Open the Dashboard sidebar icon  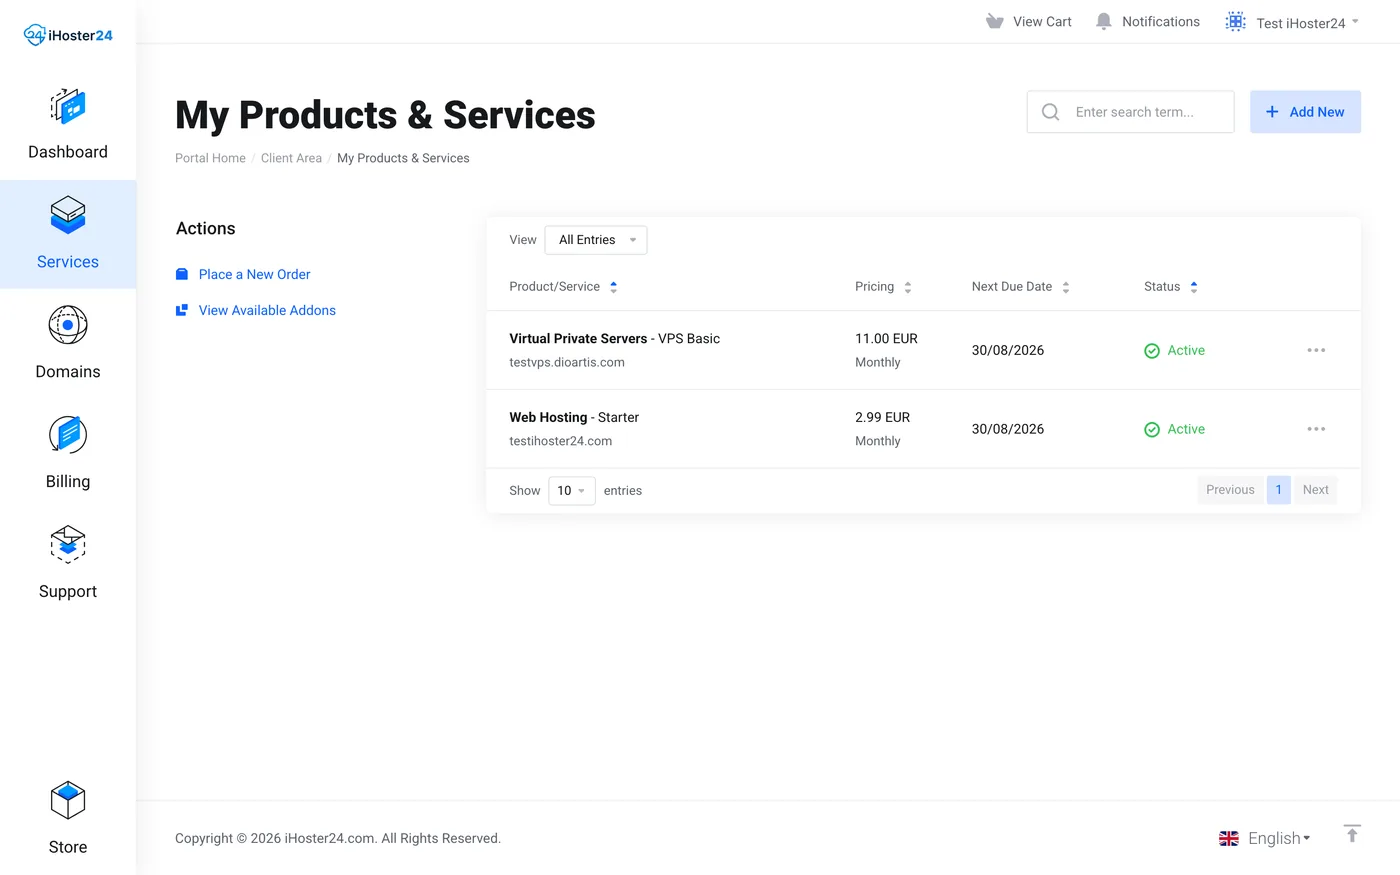click(68, 106)
